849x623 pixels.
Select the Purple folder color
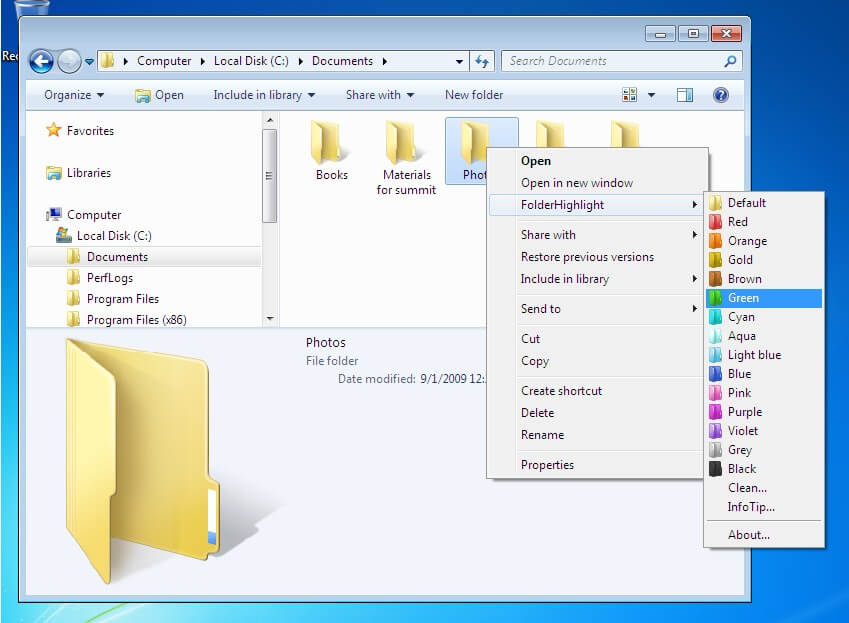pos(745,412)
